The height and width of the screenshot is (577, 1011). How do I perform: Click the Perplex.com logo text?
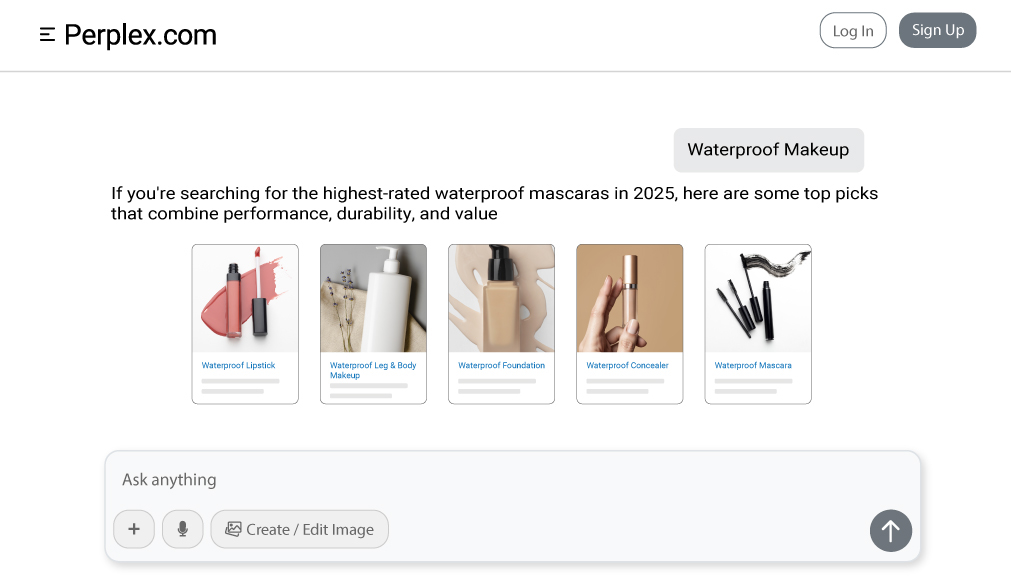140,35
